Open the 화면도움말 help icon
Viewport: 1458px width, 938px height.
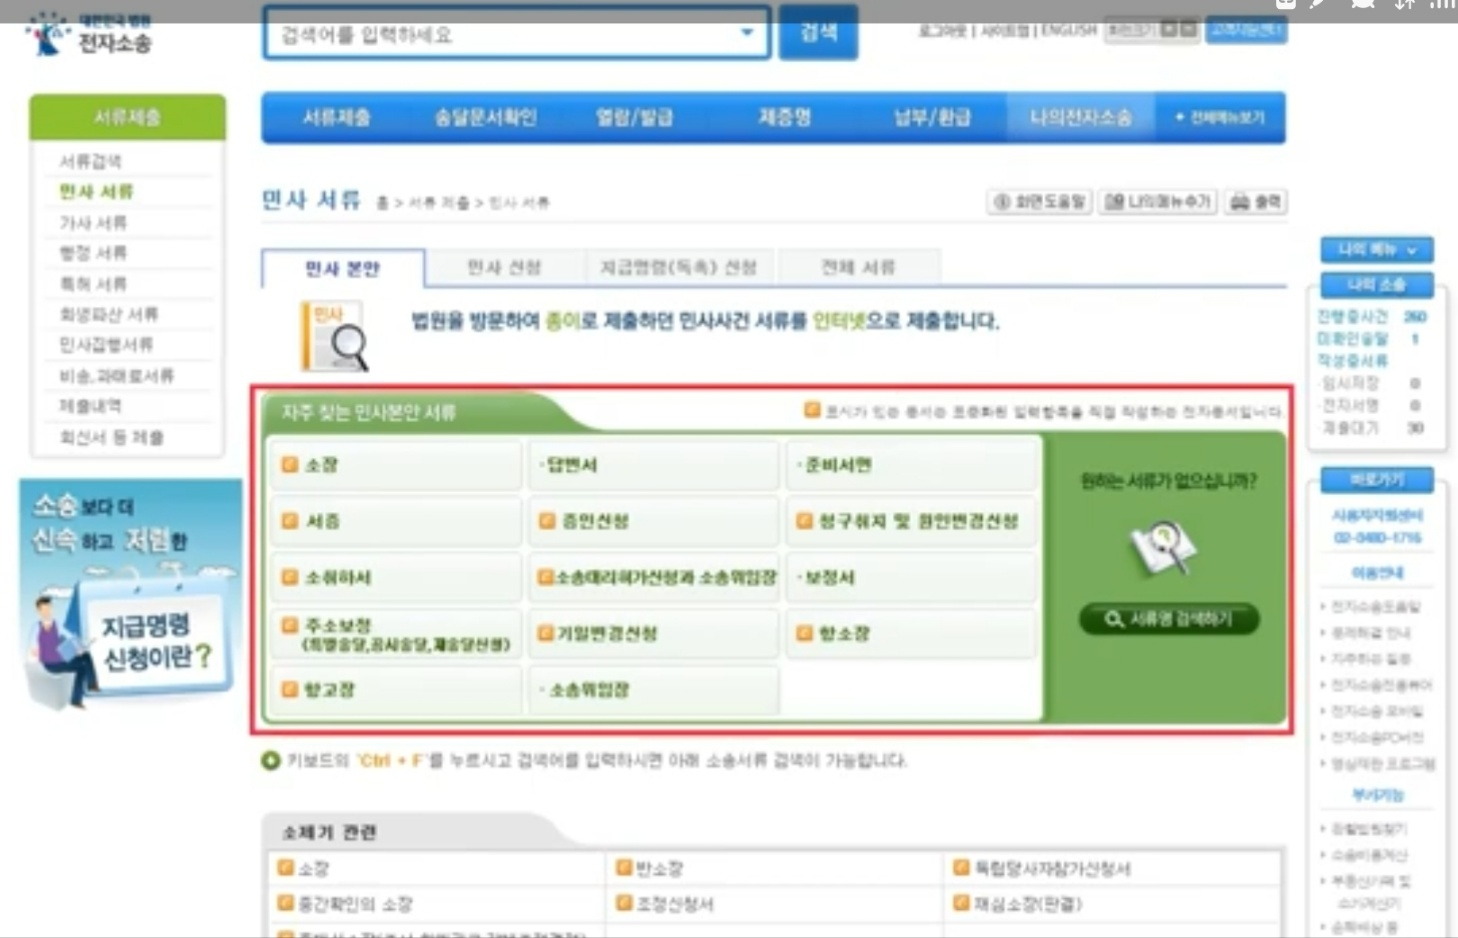point(1038,201)
